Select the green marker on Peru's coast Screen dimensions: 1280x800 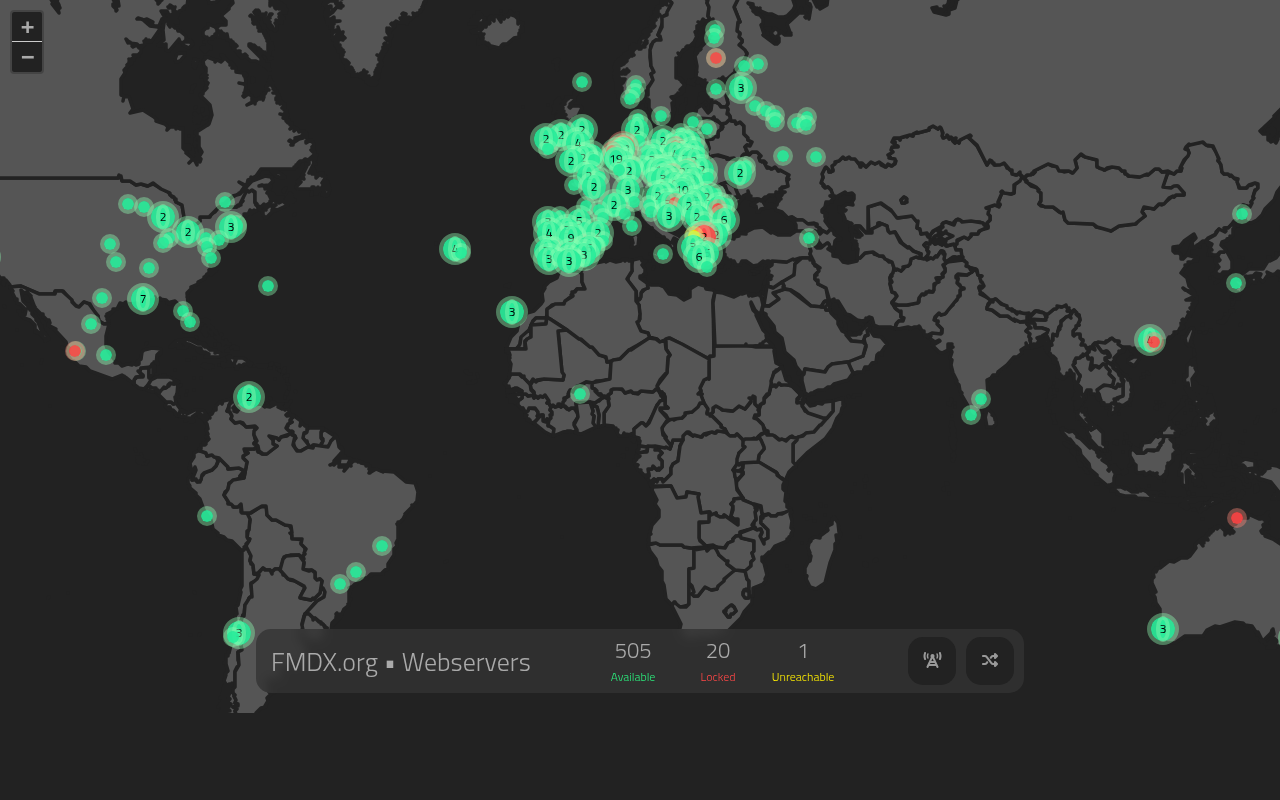207,516
